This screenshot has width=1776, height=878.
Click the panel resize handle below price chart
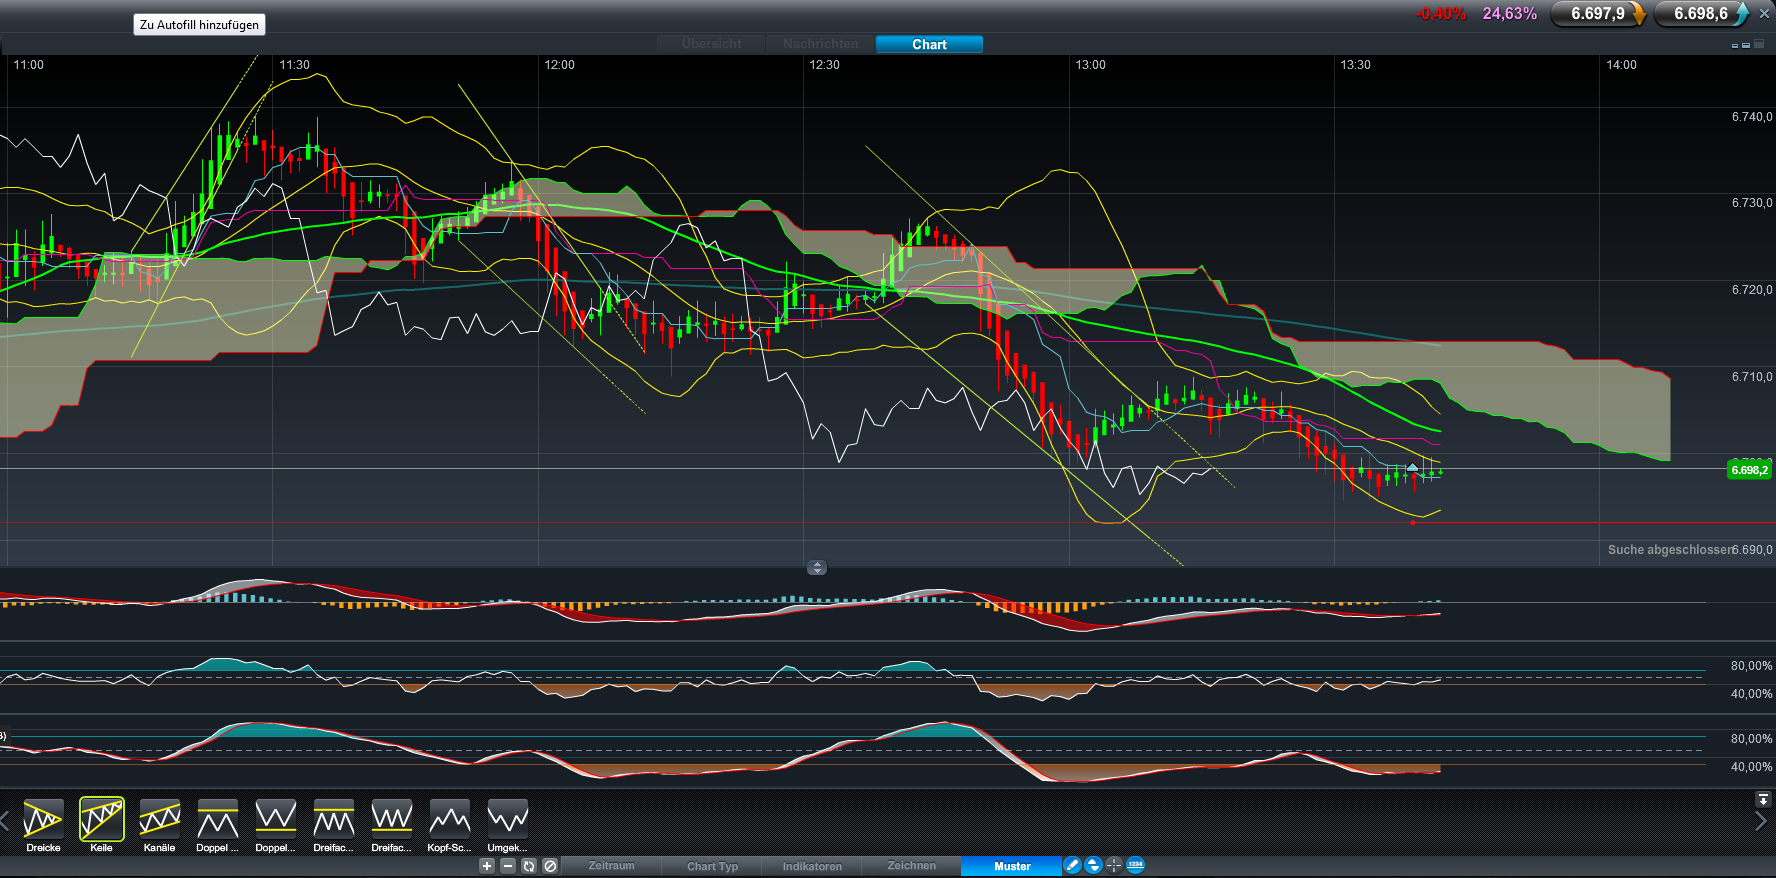pyautogui.click(x=817, y=568)
